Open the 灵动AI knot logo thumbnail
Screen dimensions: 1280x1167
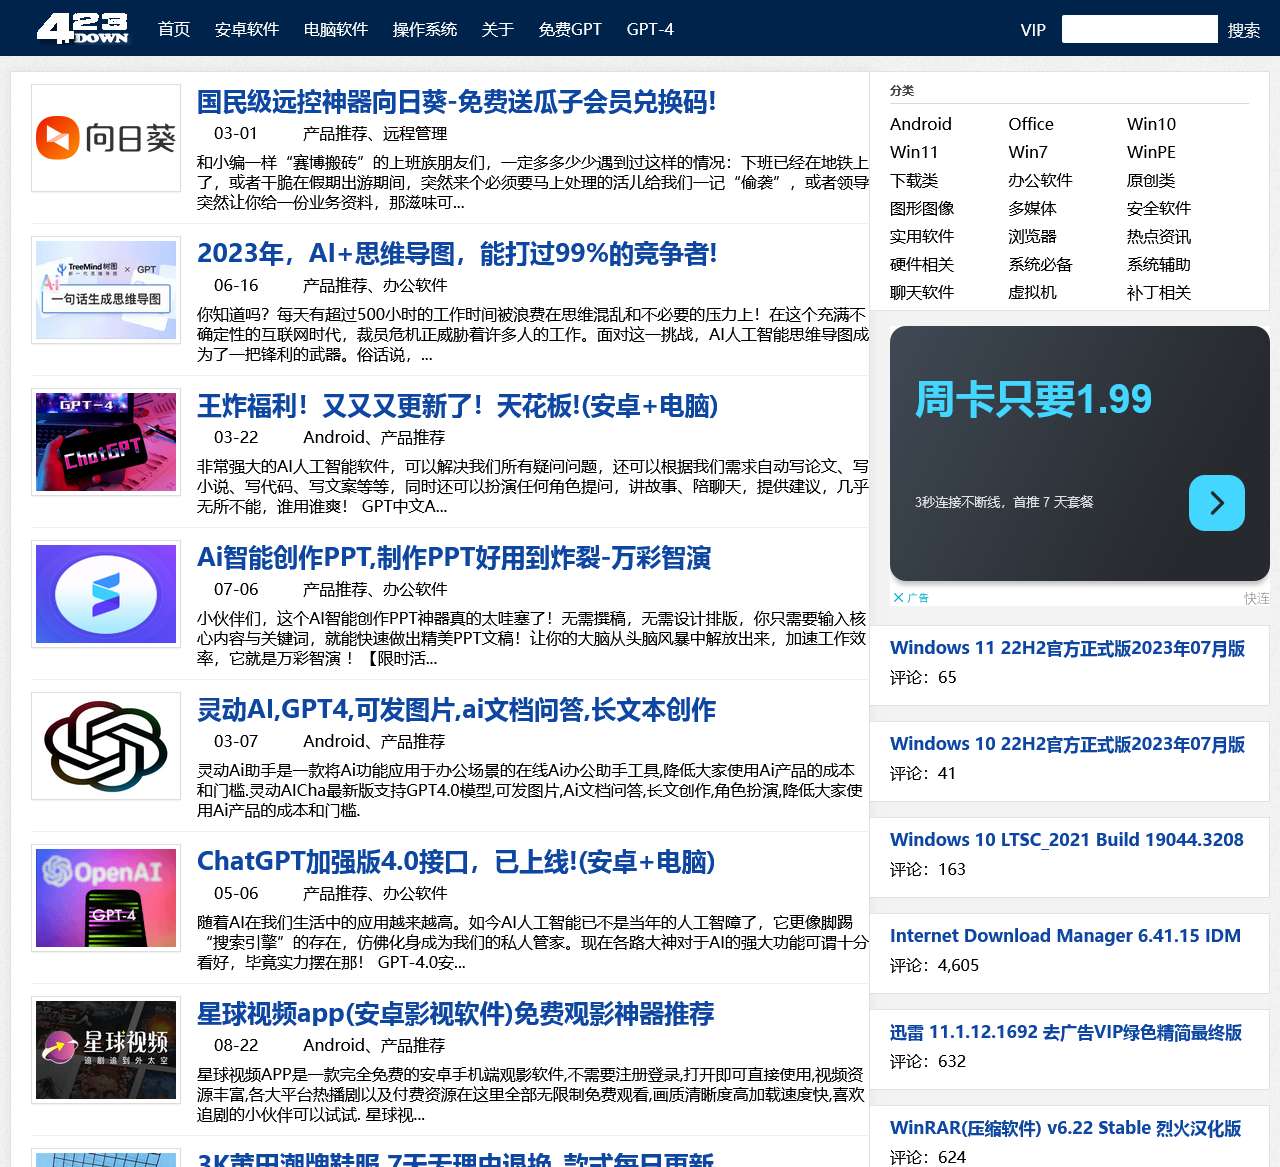[x=106, y=746]
